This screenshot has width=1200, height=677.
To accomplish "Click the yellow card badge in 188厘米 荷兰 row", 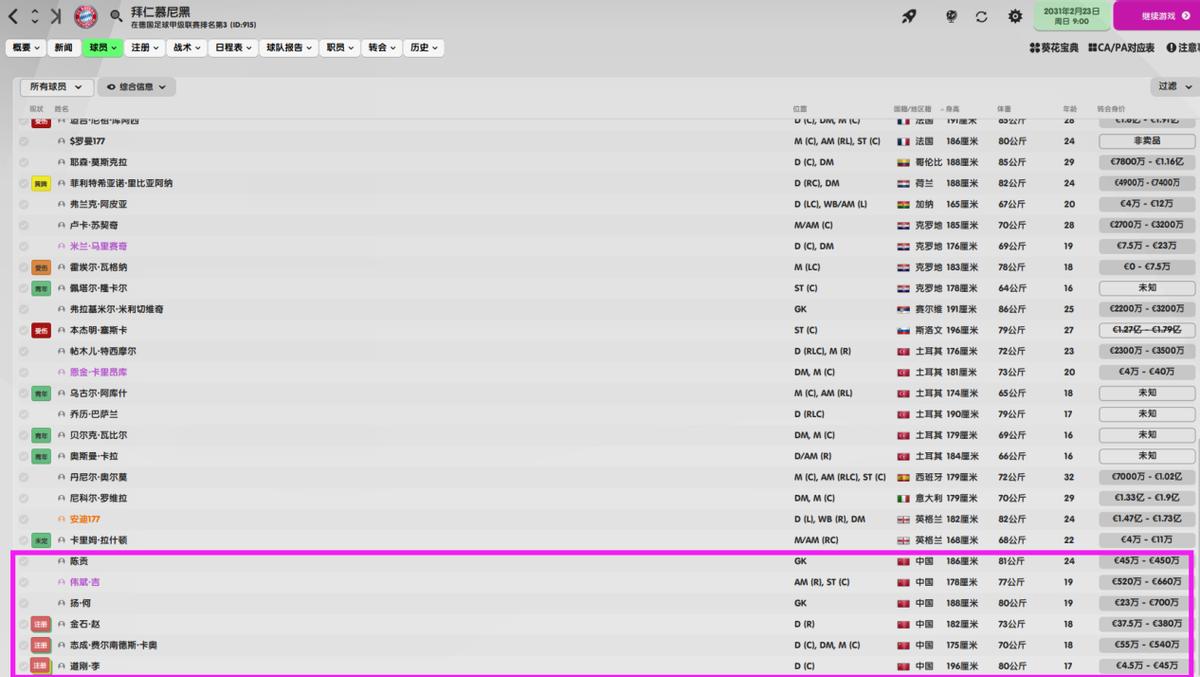I will coord(41,183).
